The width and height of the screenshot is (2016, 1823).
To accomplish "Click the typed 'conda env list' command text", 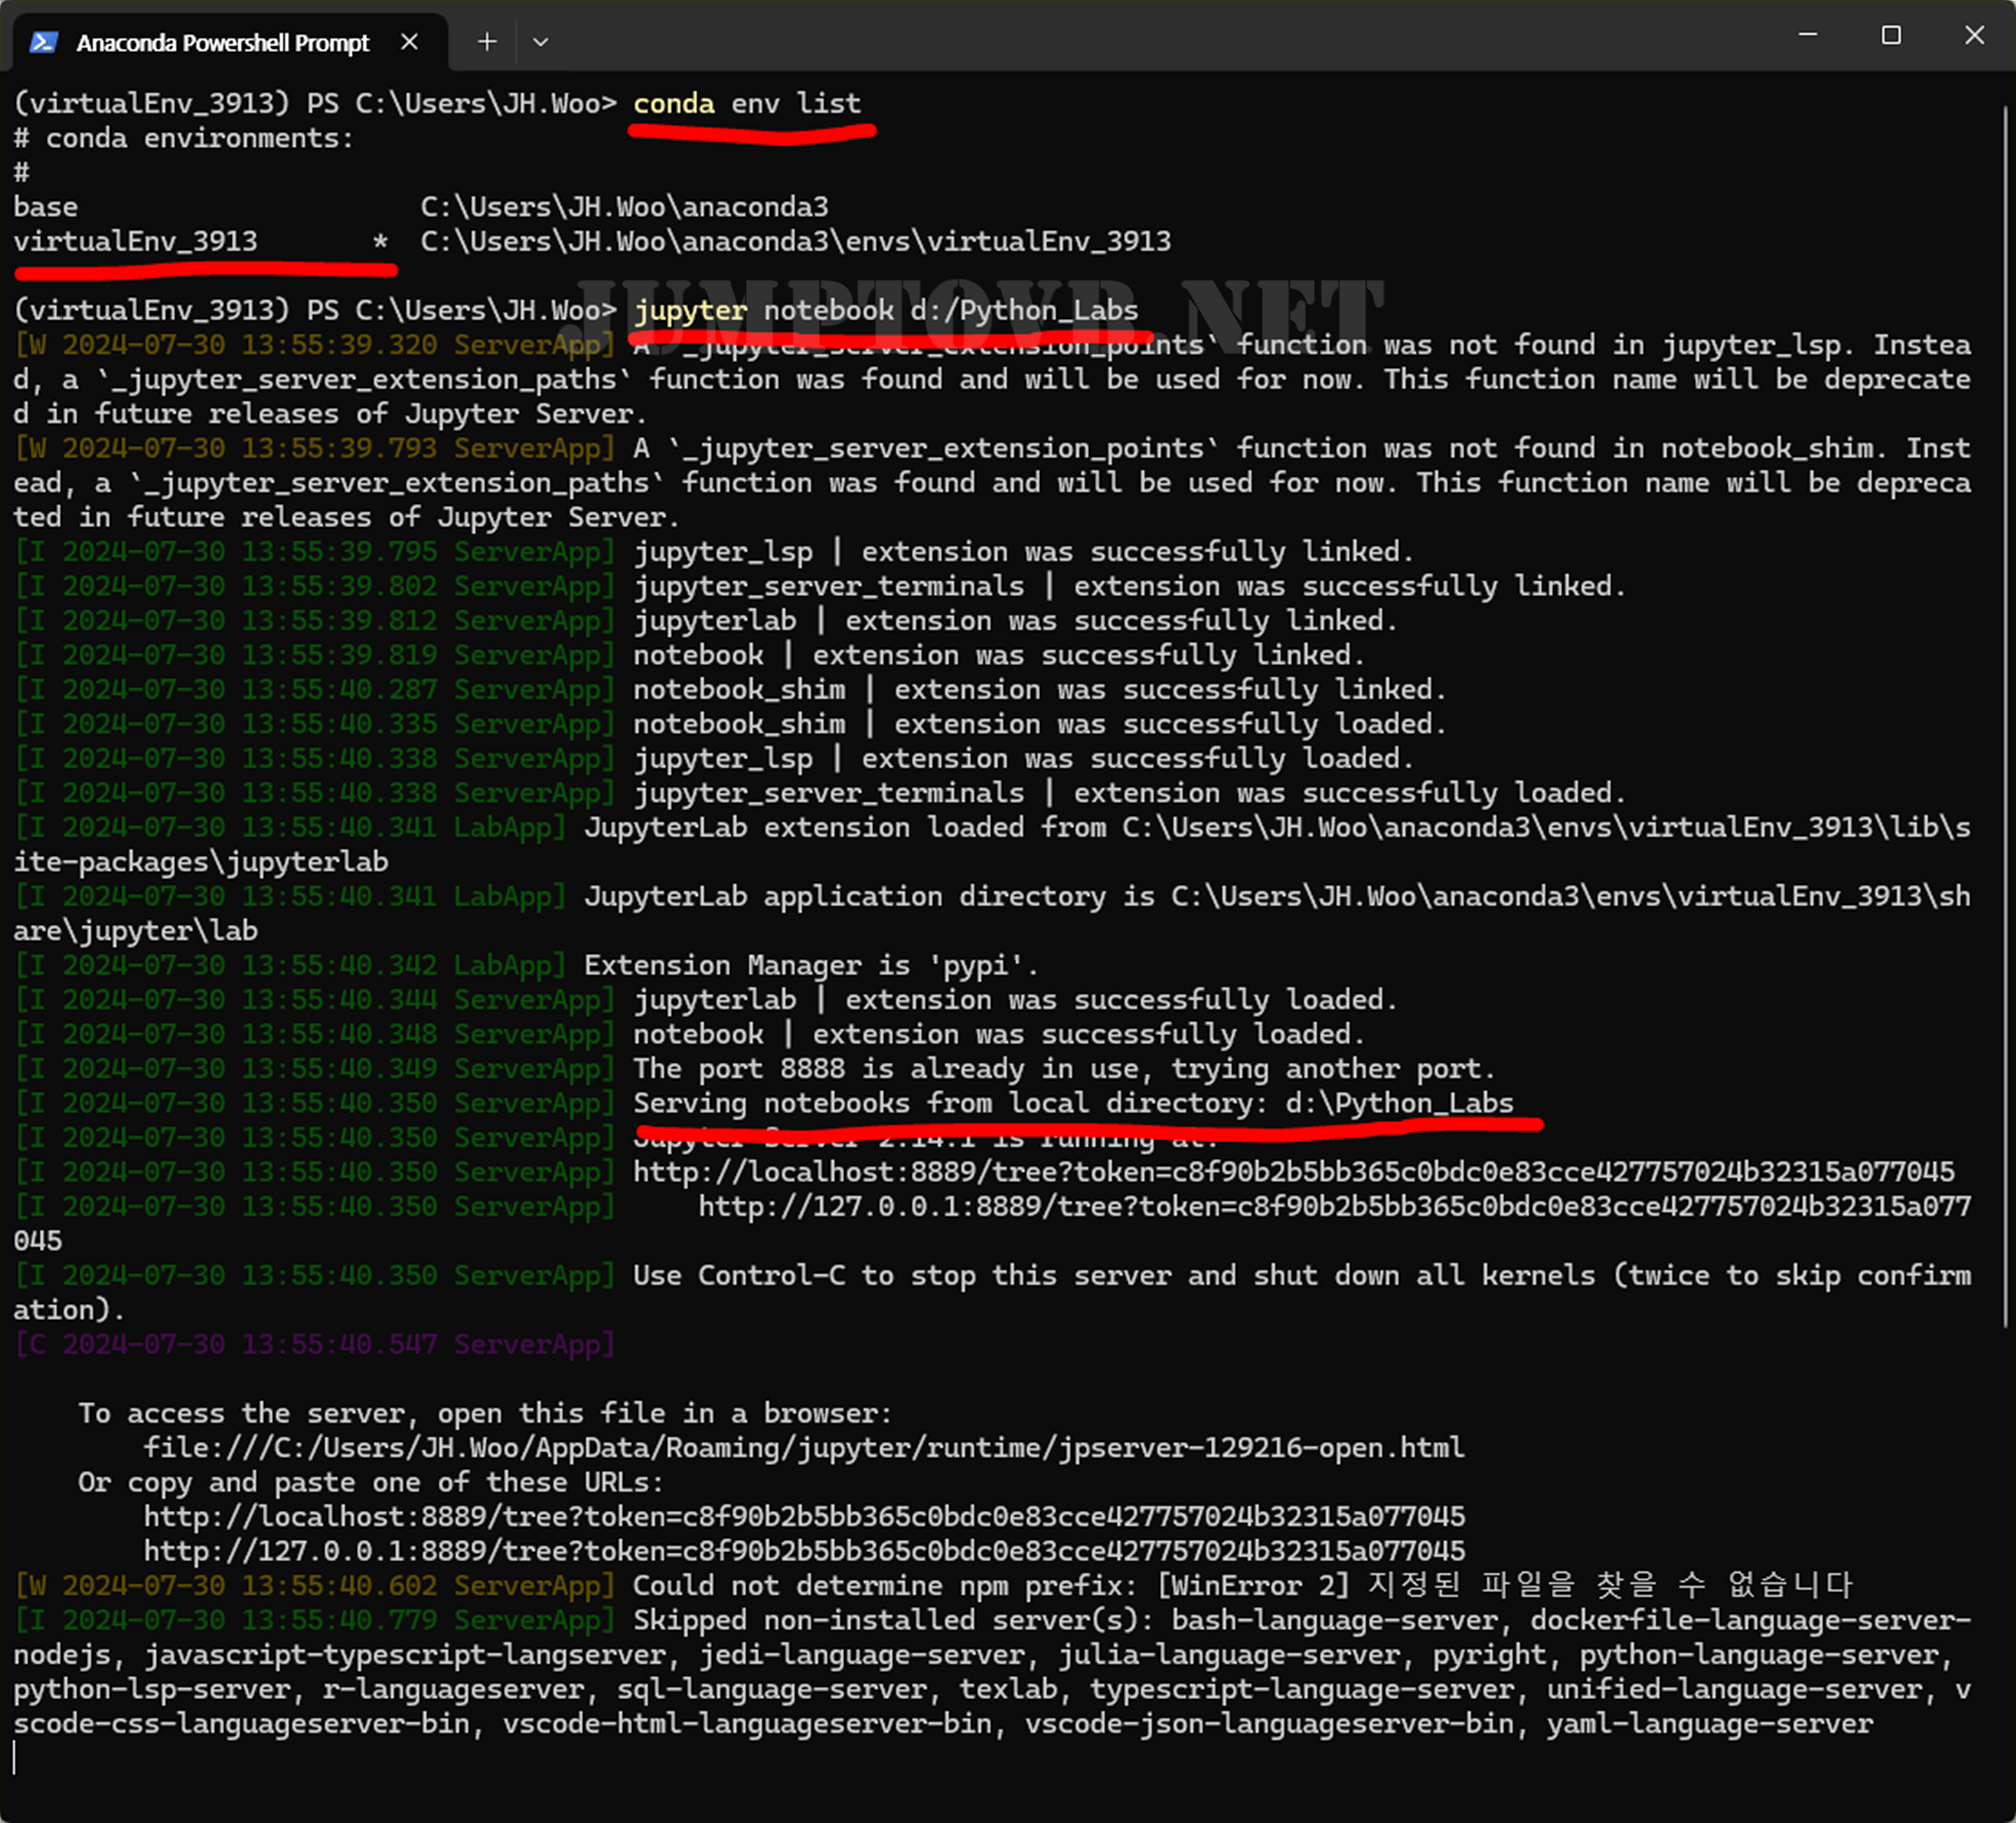I will pyautogui.click(x=746, y=103).
